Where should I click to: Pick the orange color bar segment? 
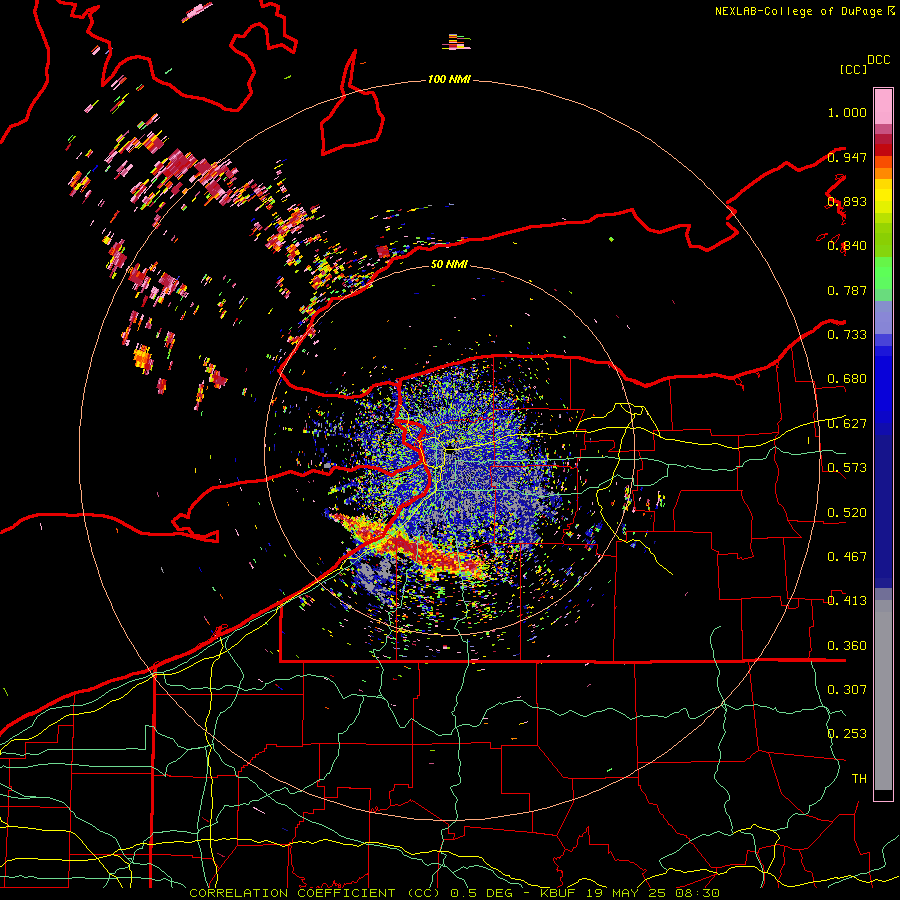coord(883,173)
